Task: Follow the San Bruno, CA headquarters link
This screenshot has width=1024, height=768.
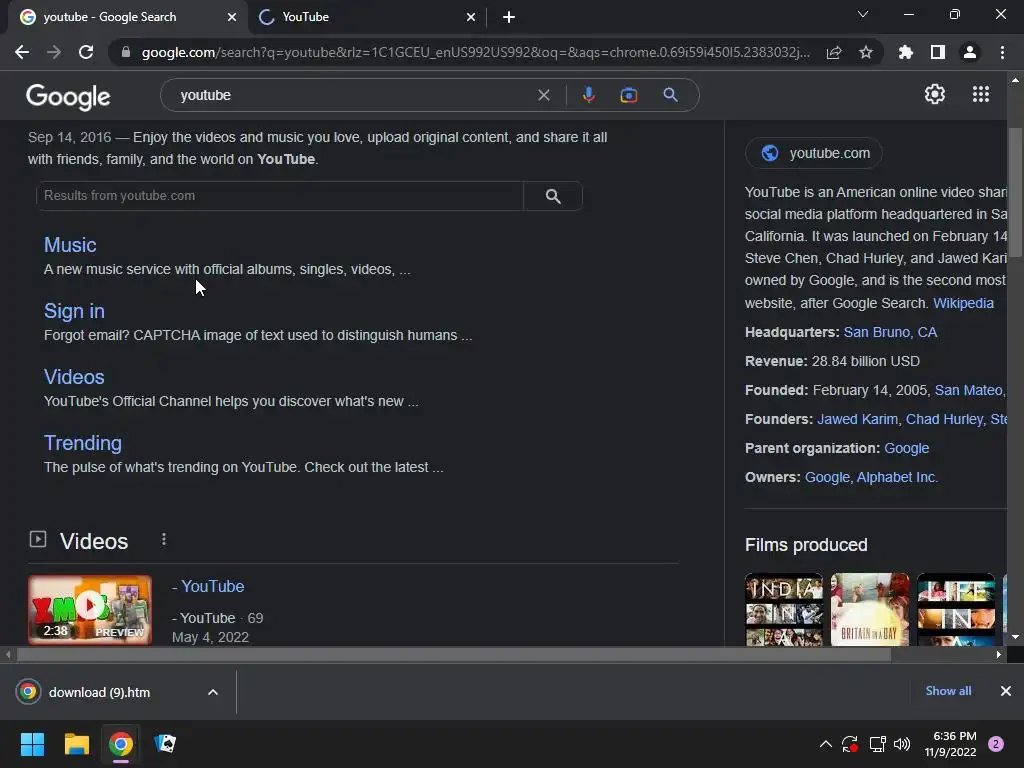Action: tap(890, 332)
